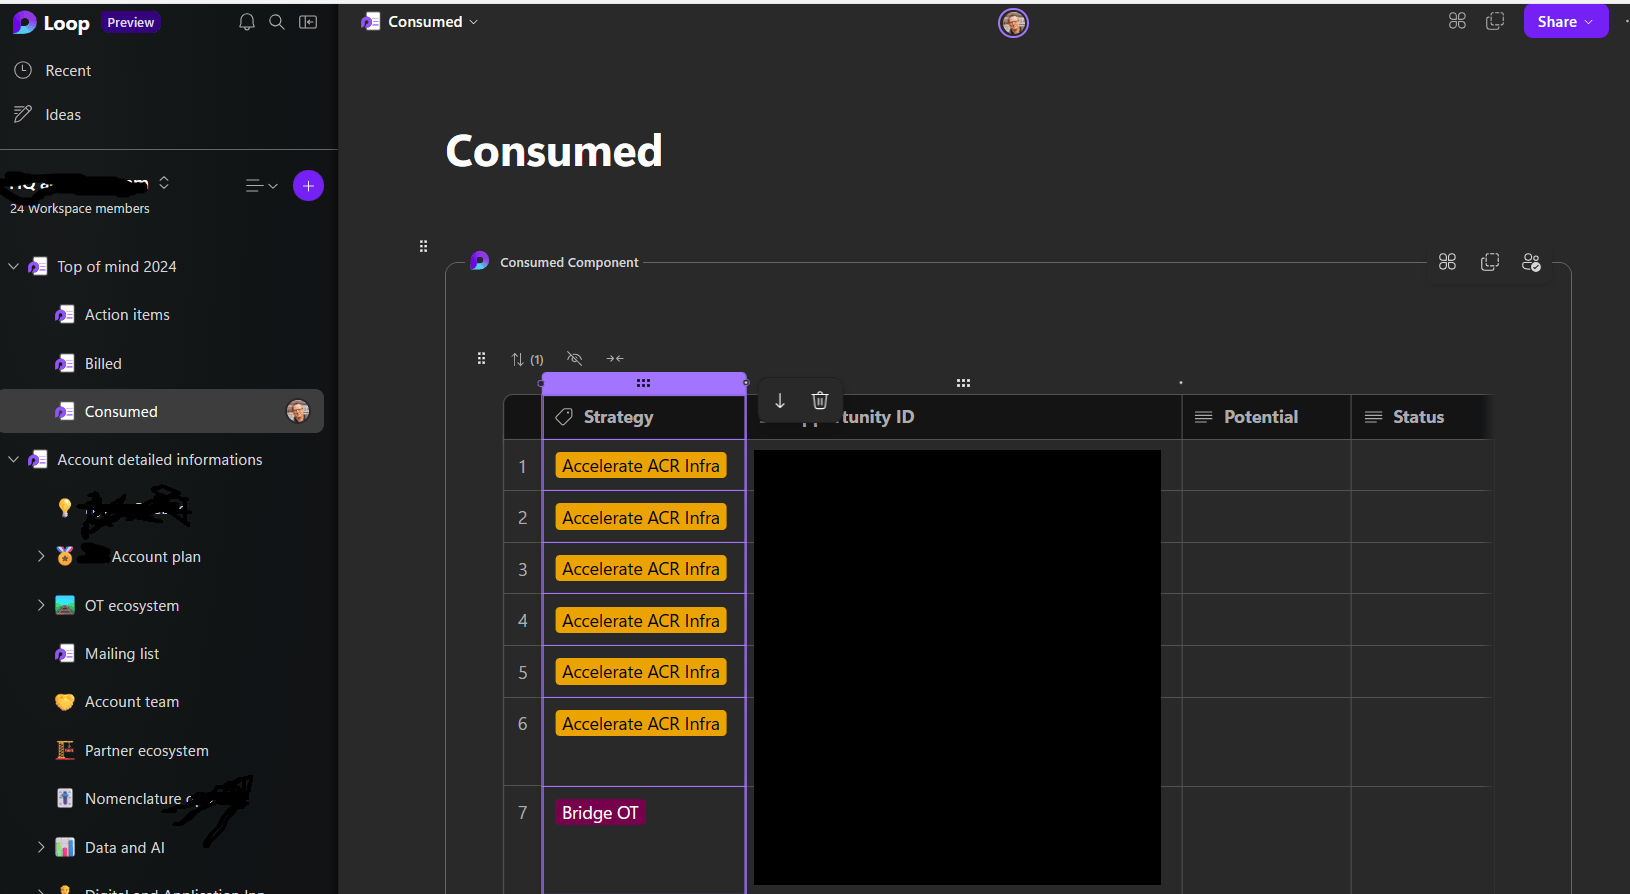Click Accelerate ACR Infra label in row 3

(x=641, y=569)
